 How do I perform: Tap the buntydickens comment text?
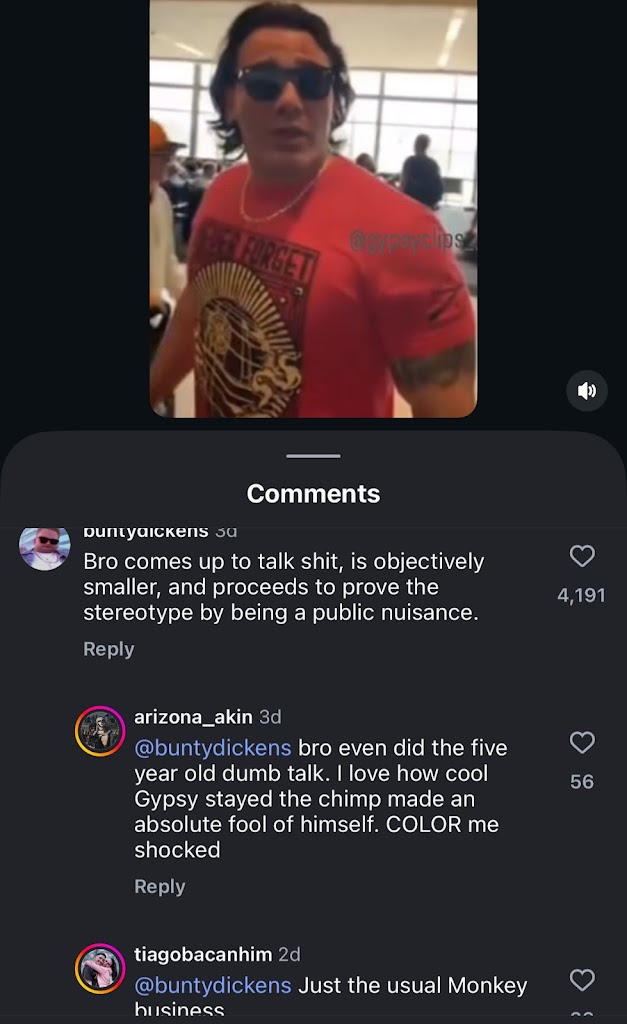click(283, 587)
